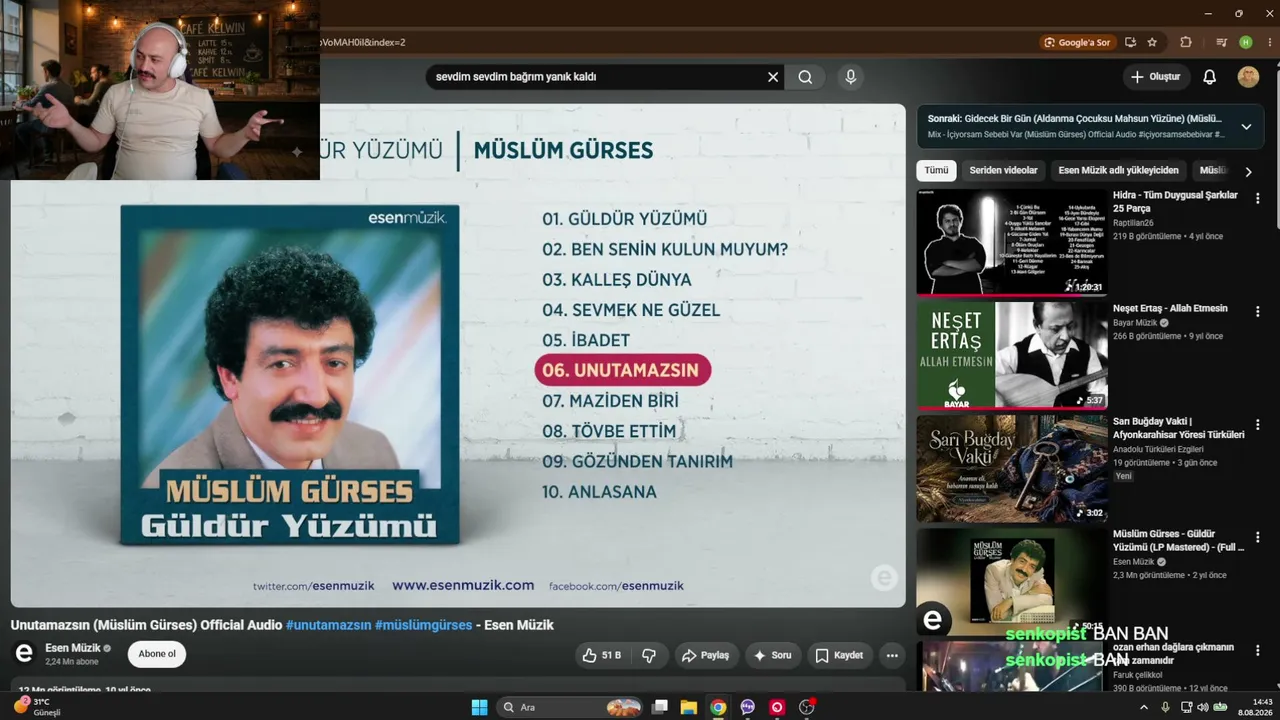Open Chrome three-dot menu

click(x=1268, y=42)
